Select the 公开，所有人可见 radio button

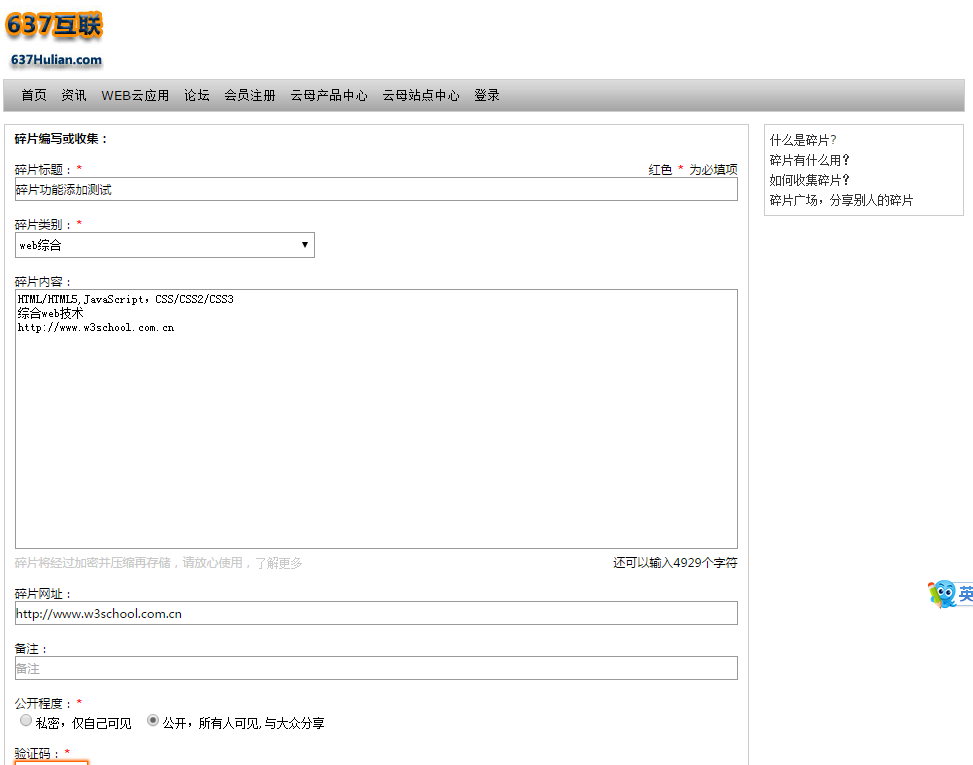coord(153,721)
